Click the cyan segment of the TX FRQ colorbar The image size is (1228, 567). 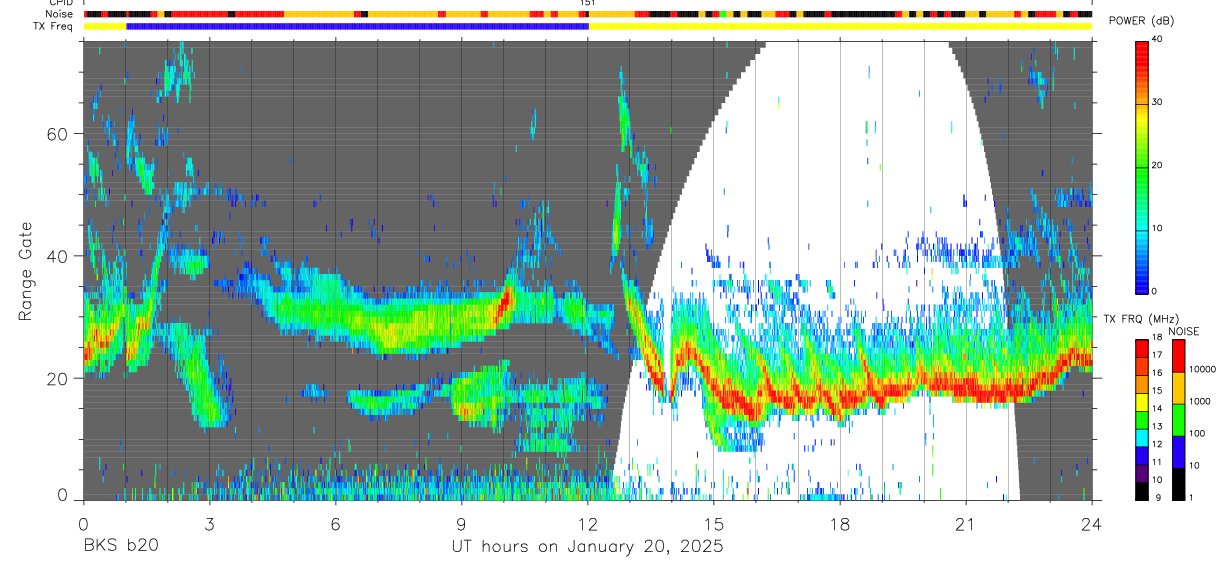click(x=1141, y=439)
